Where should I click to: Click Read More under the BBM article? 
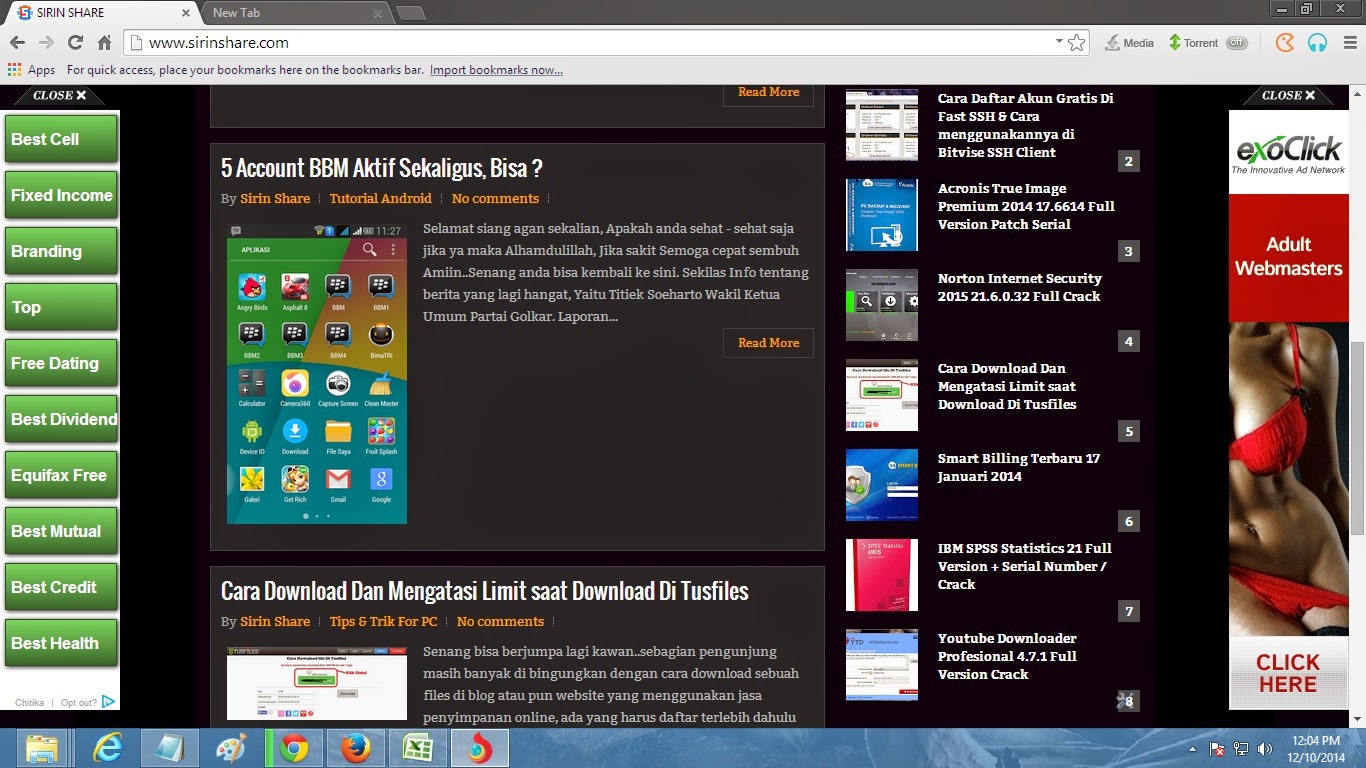pos(768,343)
